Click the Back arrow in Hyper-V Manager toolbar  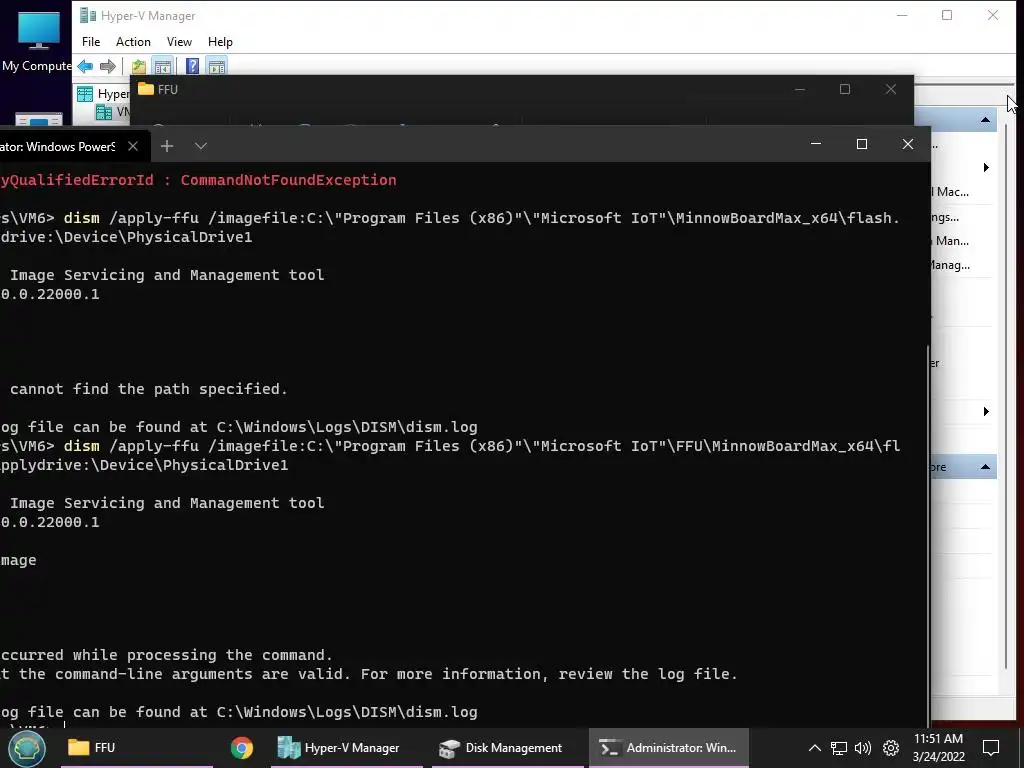point(85,66)
